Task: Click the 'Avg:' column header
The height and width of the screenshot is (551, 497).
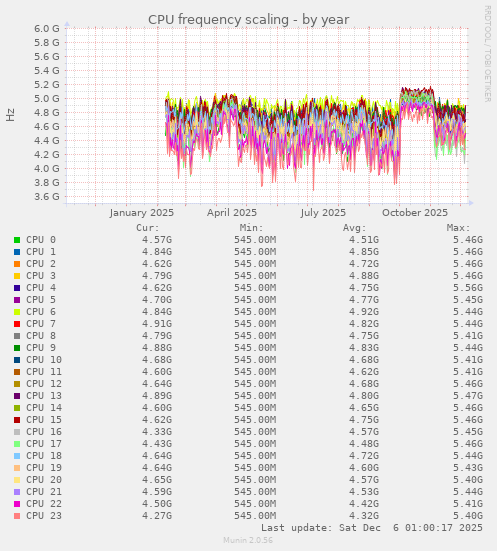Action: point(355,228)
